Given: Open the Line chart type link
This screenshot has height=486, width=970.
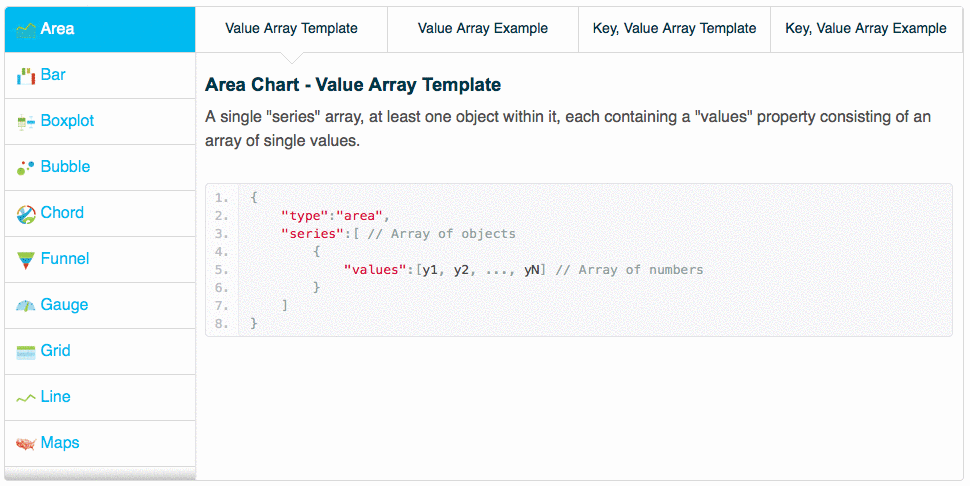Looking at the screenshot, I should [56, 396].
